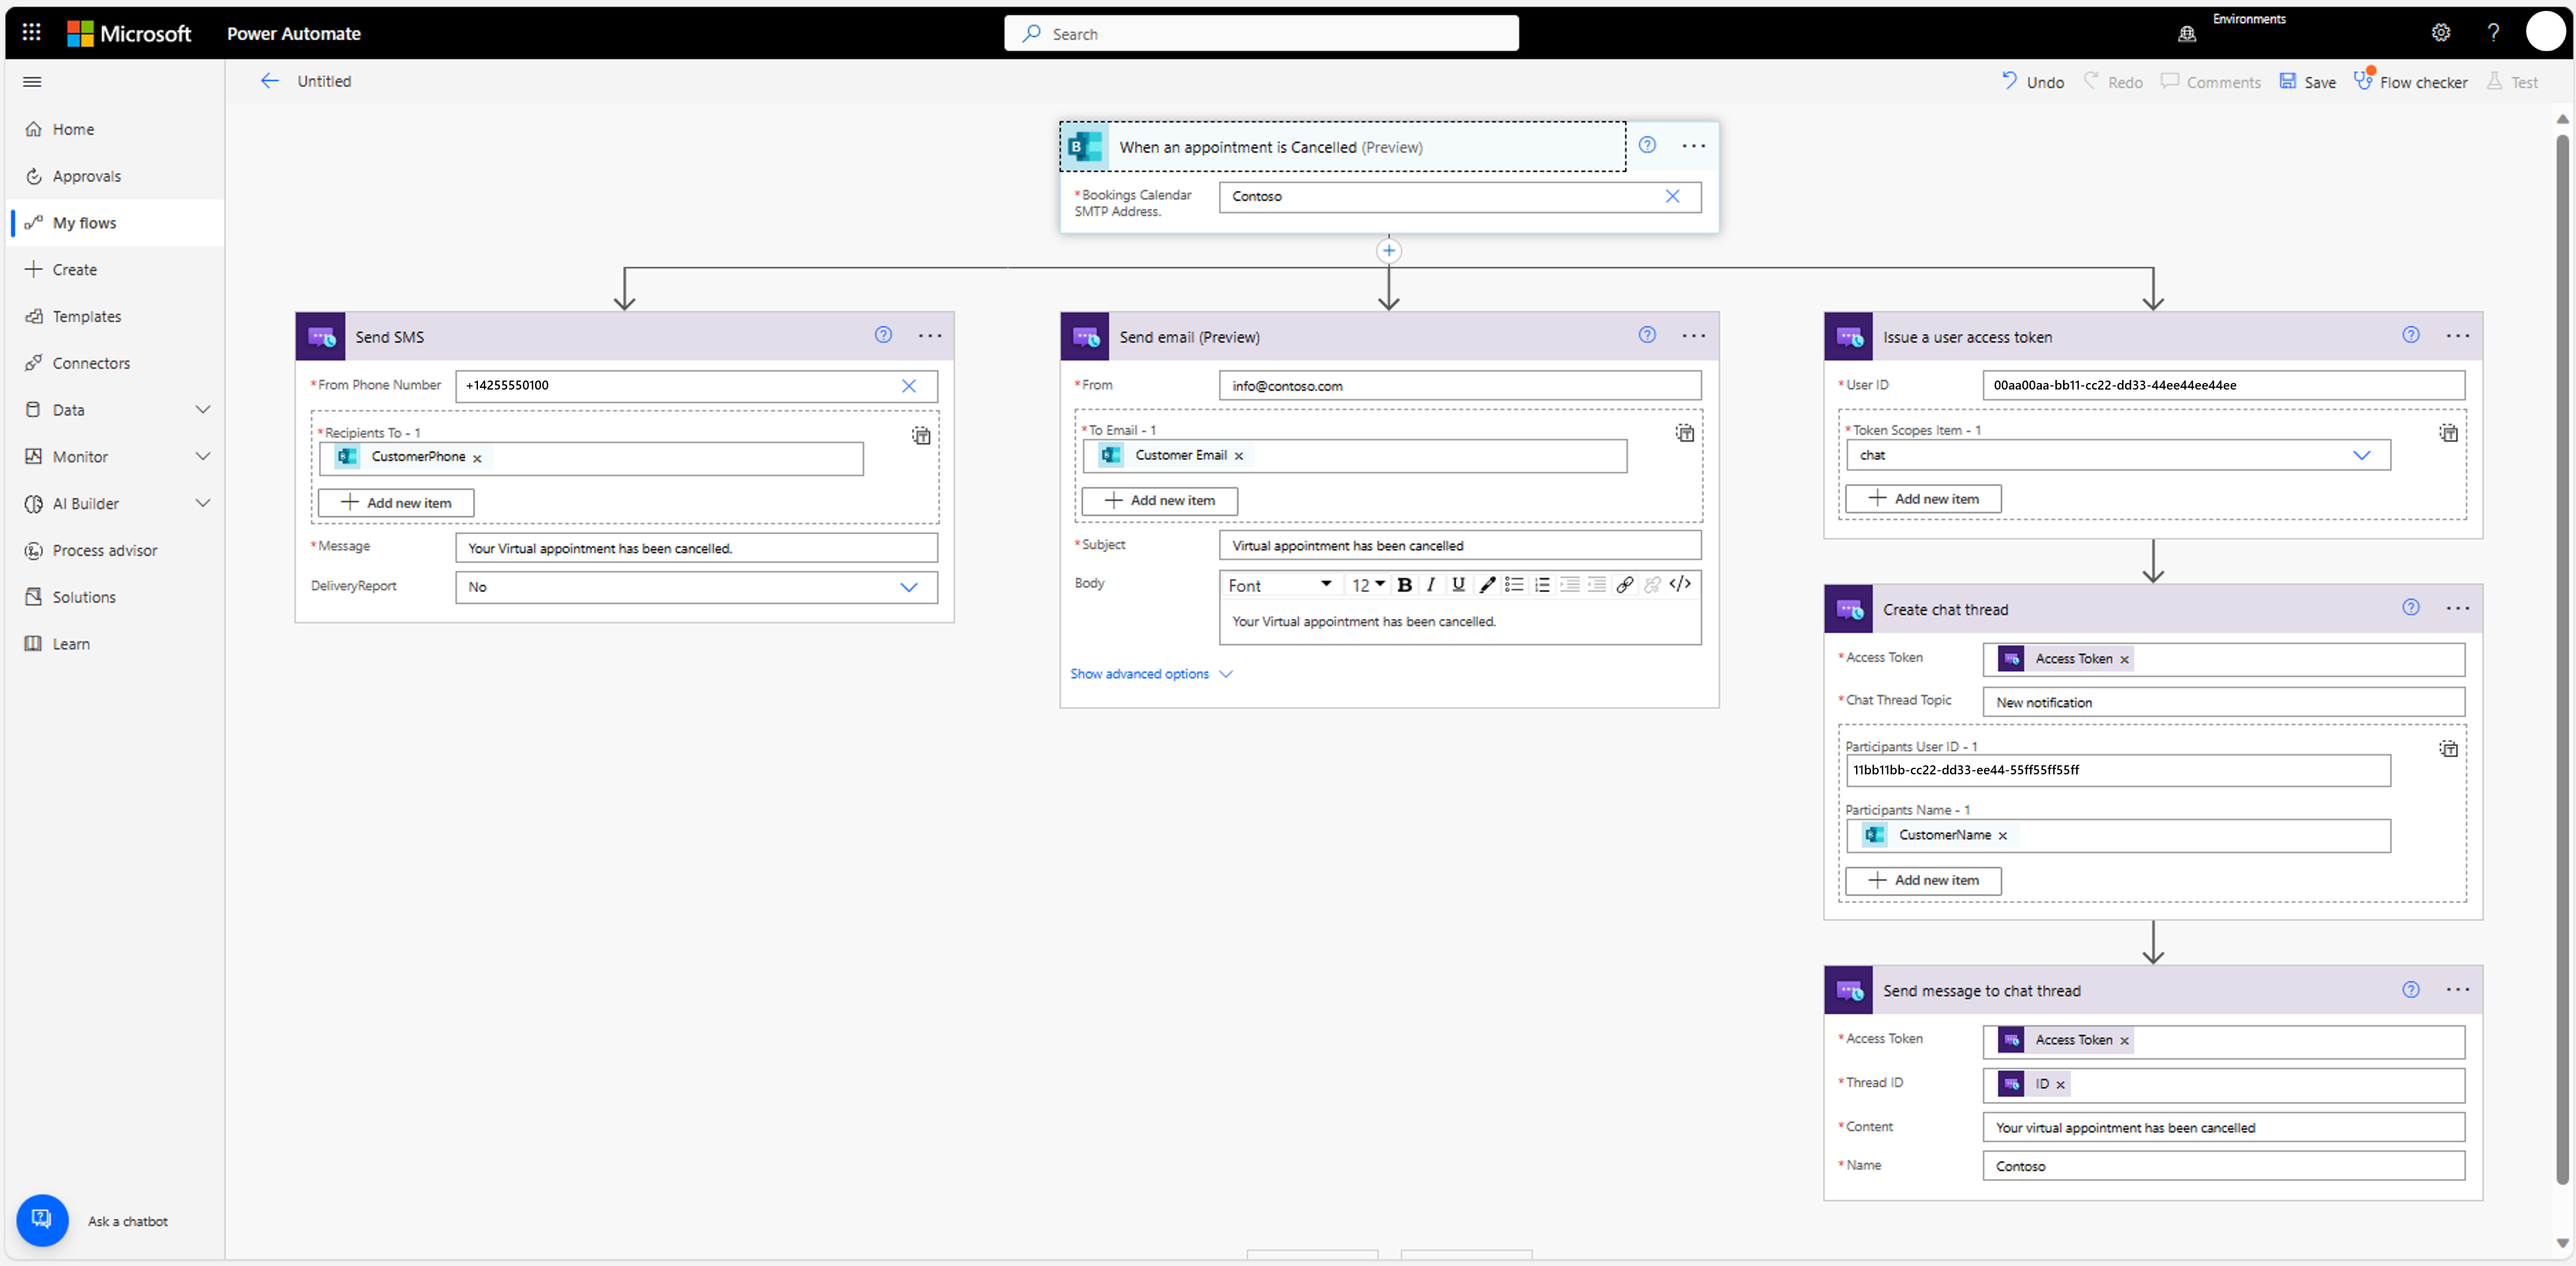Clear the From Phone Number field

click(908, 386)
